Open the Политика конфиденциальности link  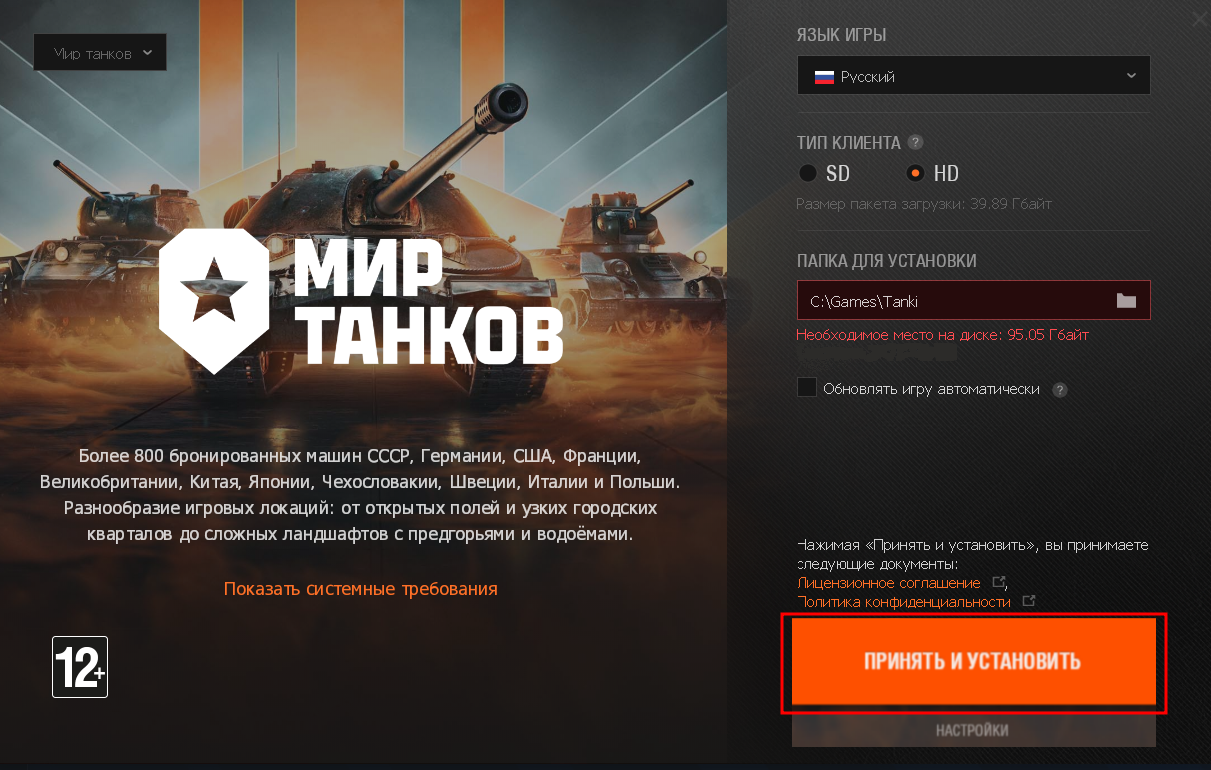click(x=904, y=602)
